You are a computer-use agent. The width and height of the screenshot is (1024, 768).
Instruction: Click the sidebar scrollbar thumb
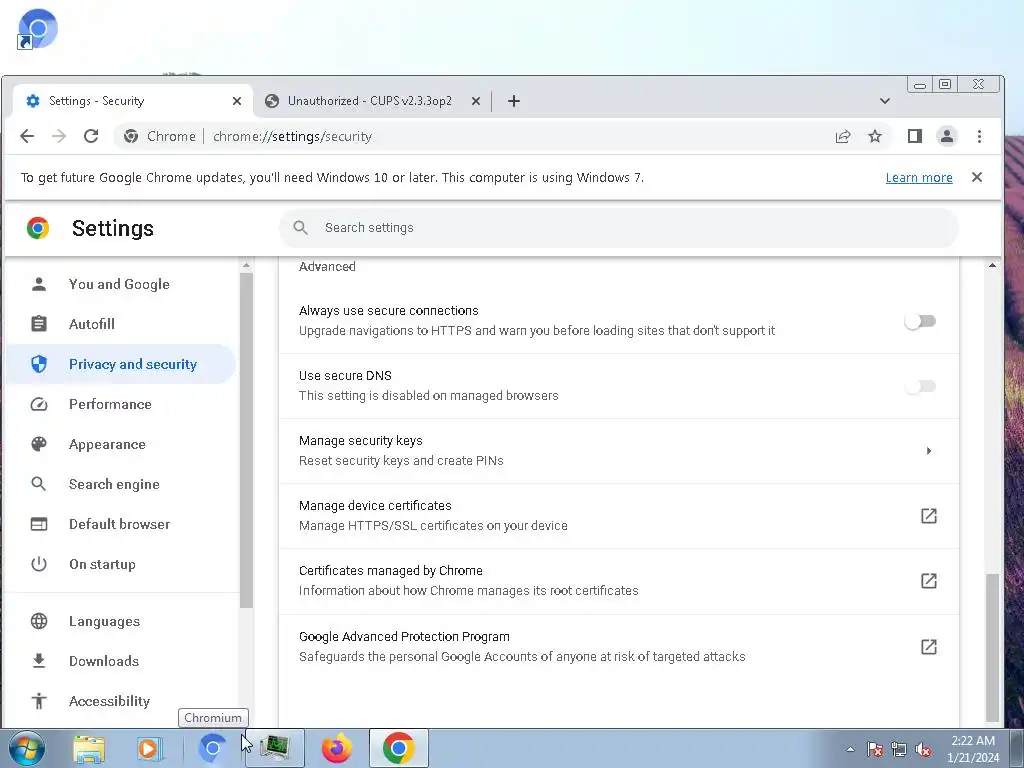[246, 440]
